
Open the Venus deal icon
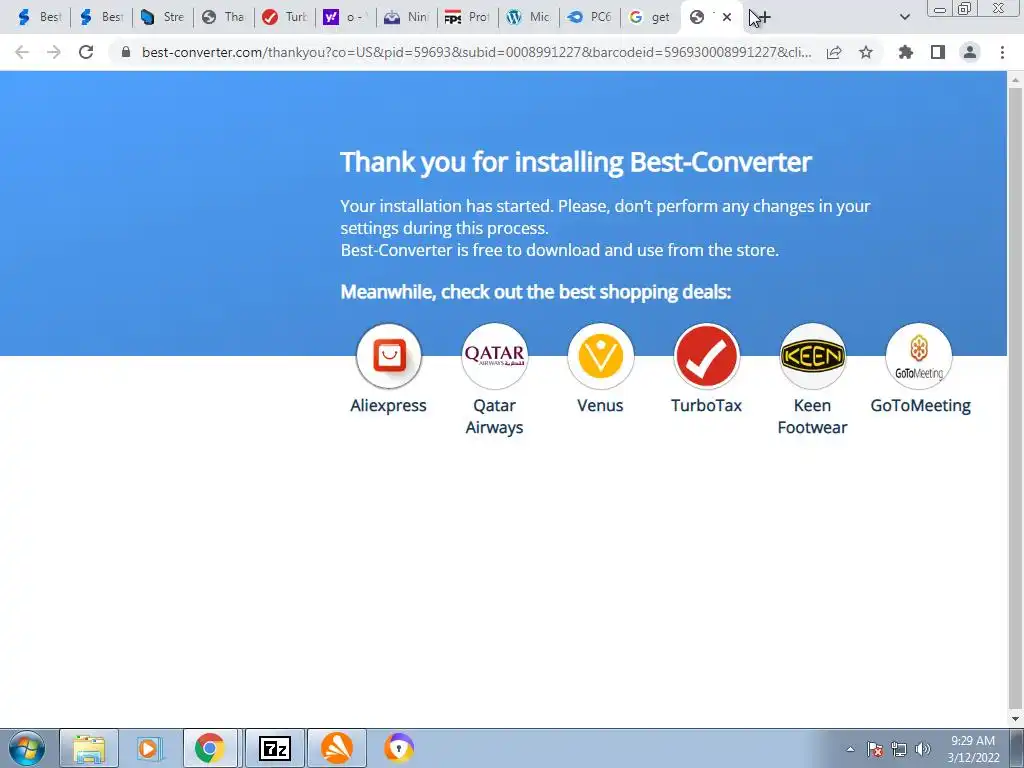(x=600, y=356)
